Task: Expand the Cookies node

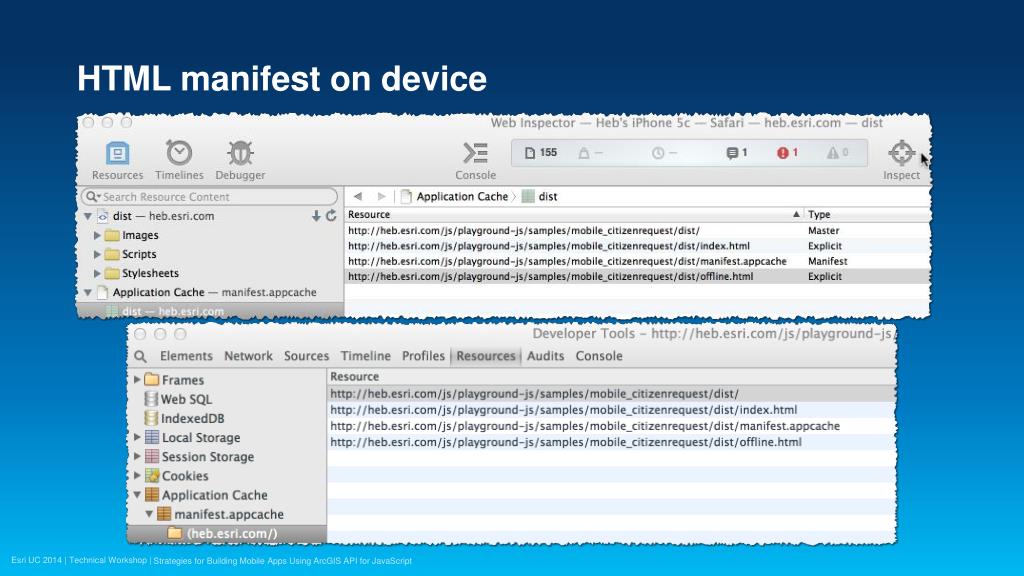Action: tap(137, 475)
